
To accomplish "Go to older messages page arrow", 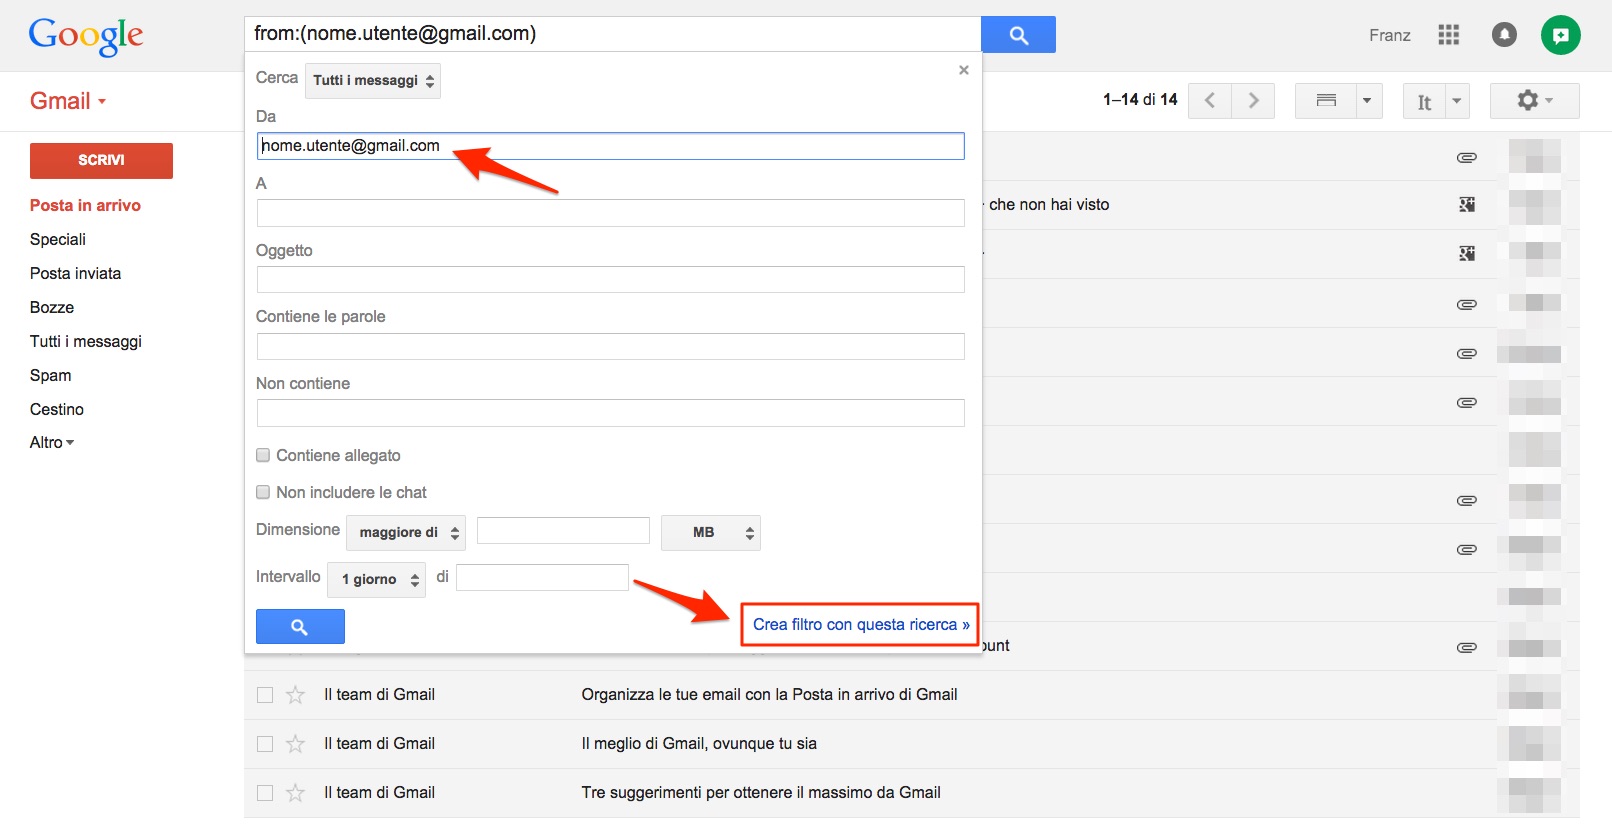I will coord(1253,101).
